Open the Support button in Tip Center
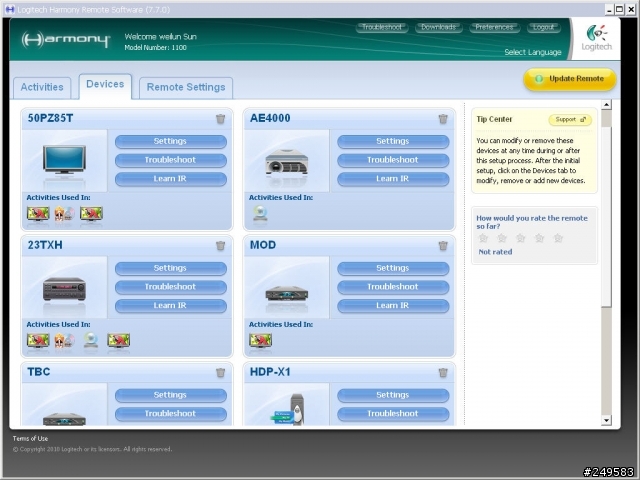This screenshot has width=640, height=480. [x=570, y=120]
